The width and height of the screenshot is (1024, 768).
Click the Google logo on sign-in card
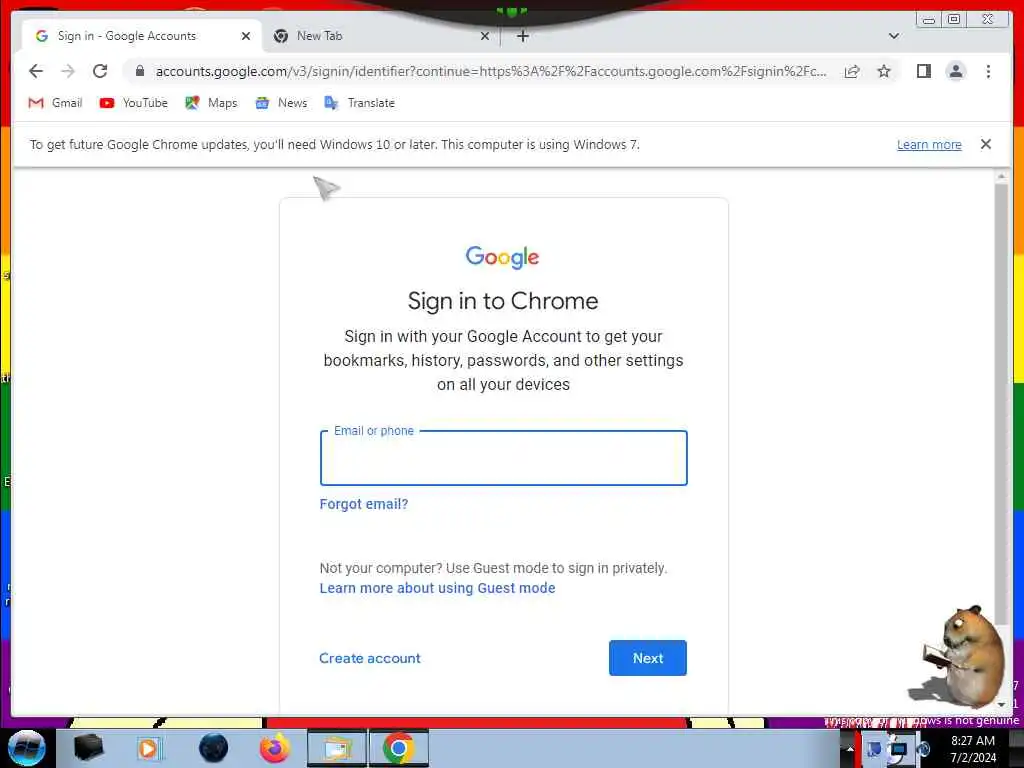(502, 257)
